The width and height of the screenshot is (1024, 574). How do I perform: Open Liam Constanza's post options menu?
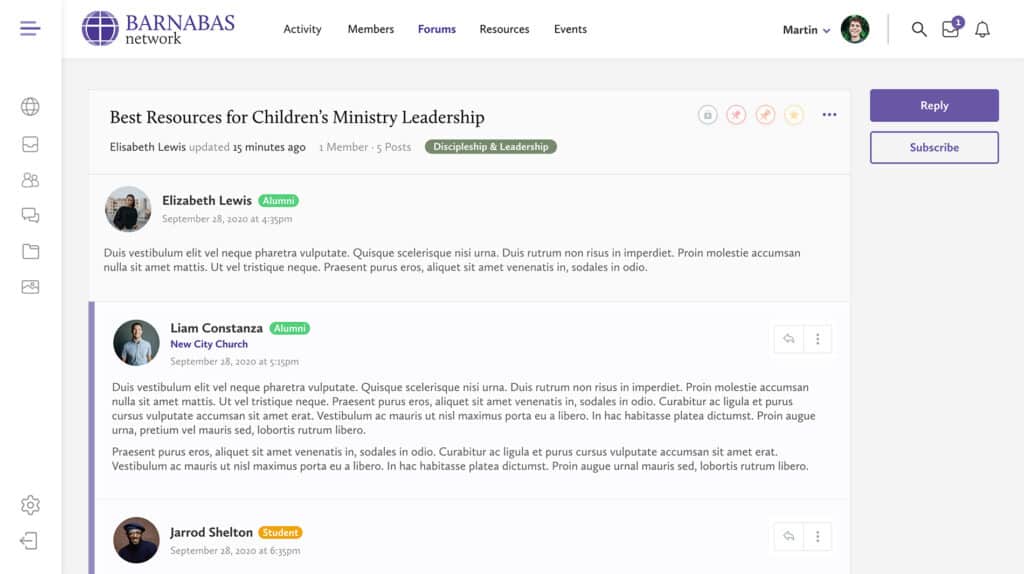(817, 339)
